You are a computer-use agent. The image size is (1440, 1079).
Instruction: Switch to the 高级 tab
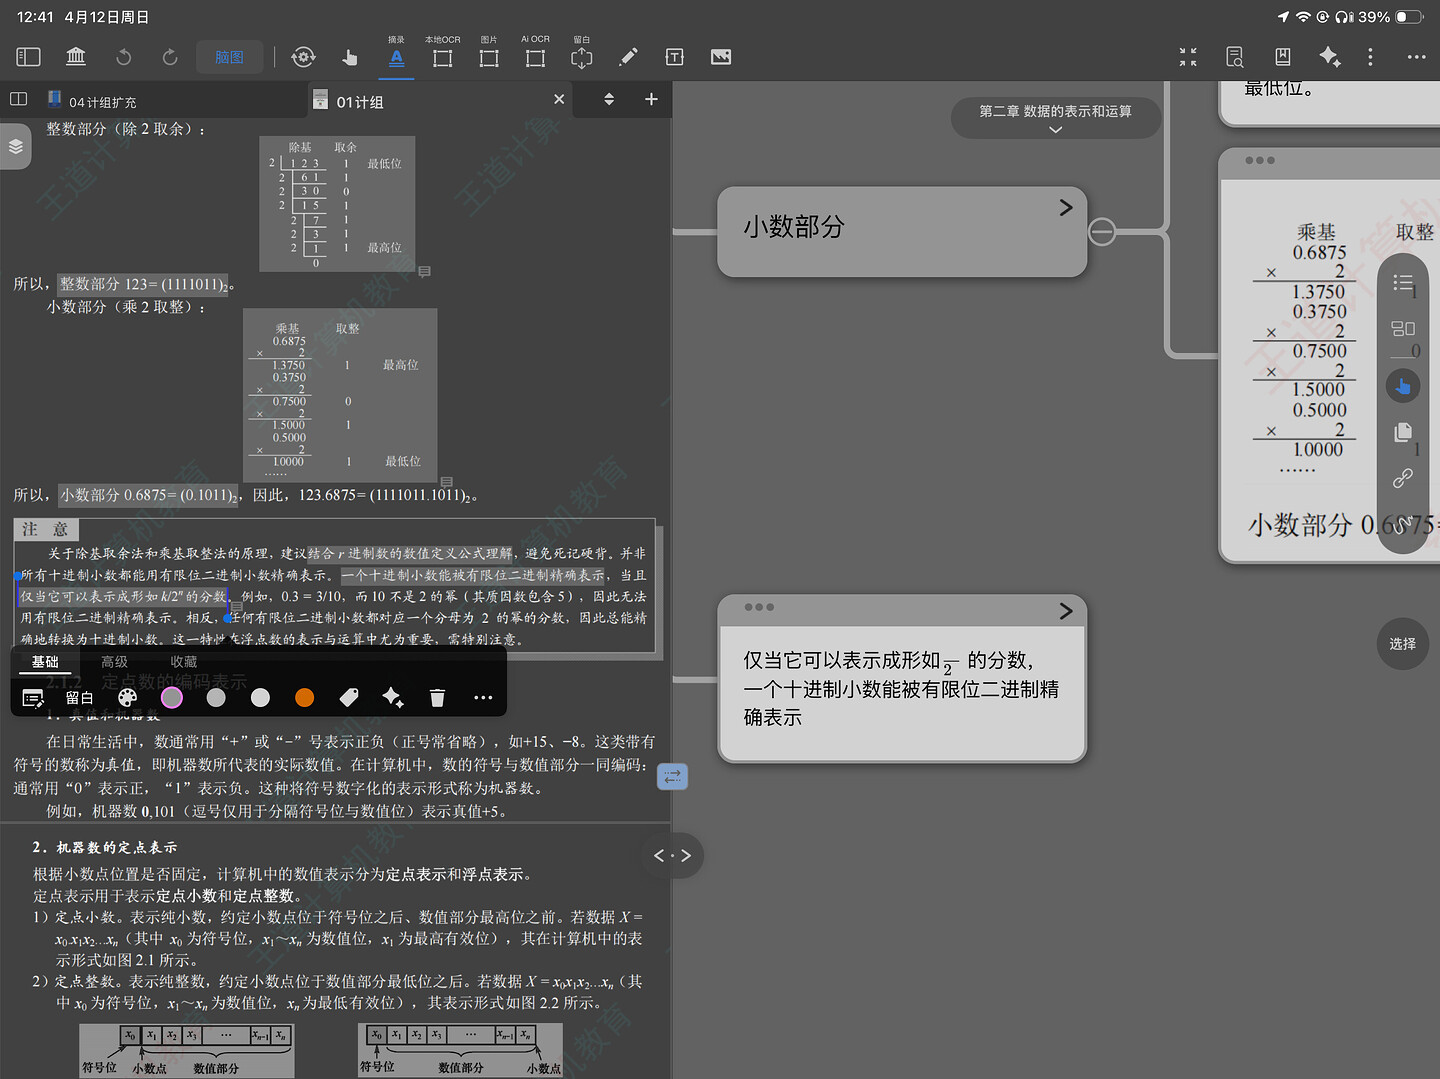pyautogui.click(x=114, y=662)
